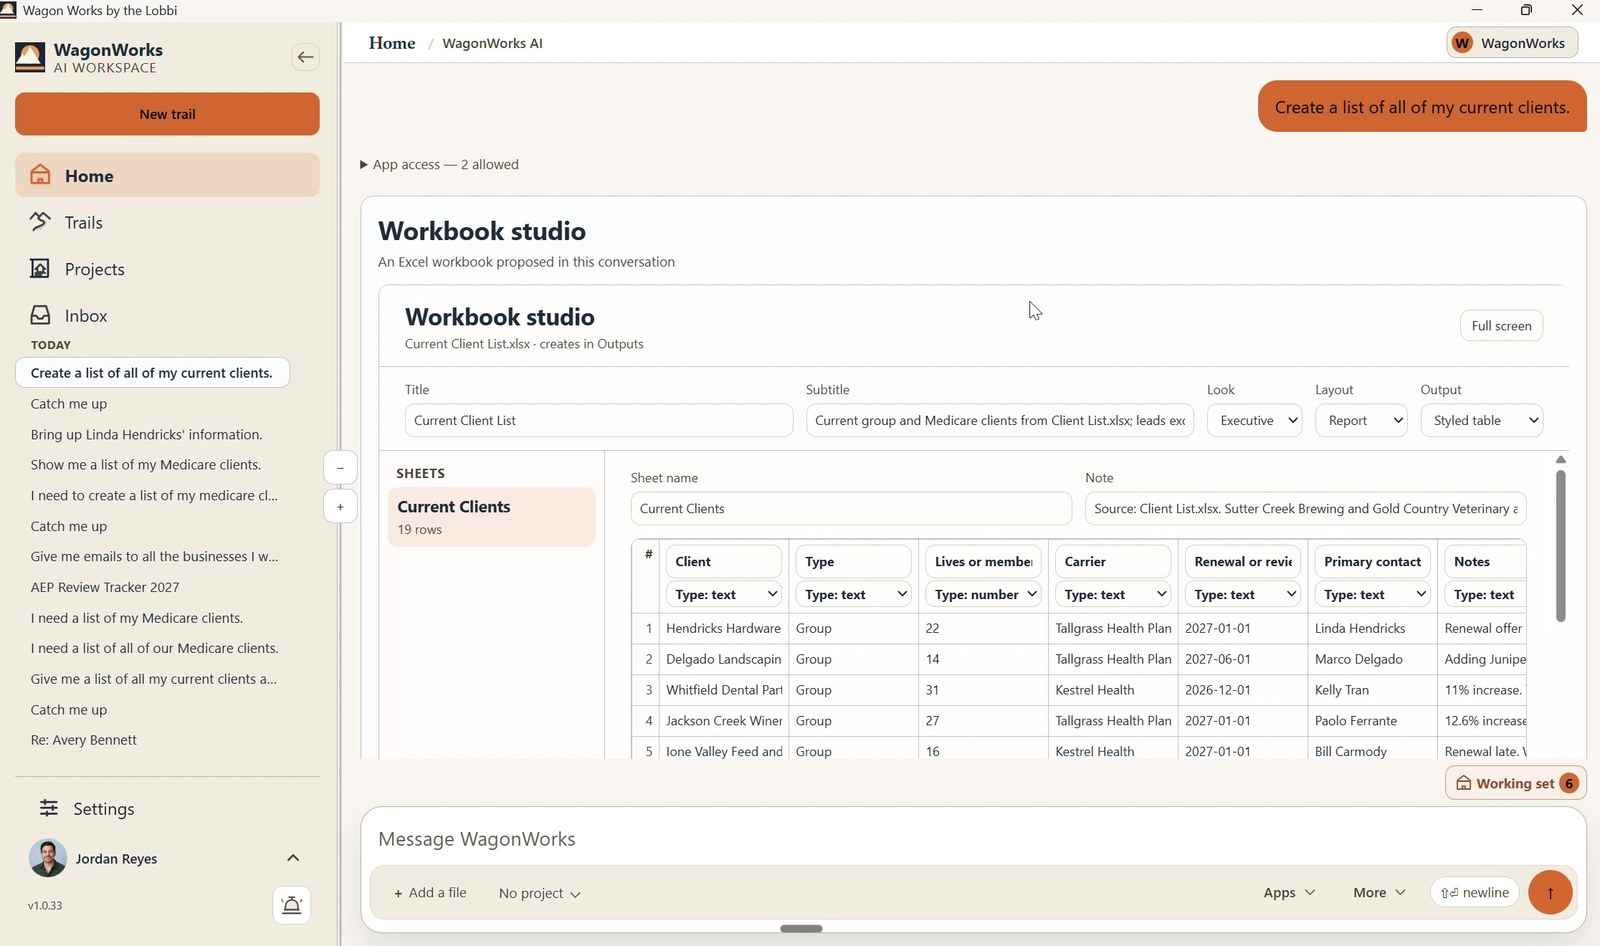This screenshot has height=946, width=1600.
Task: Change Carrier column type dropdown
Action: tap(1113, 594)
